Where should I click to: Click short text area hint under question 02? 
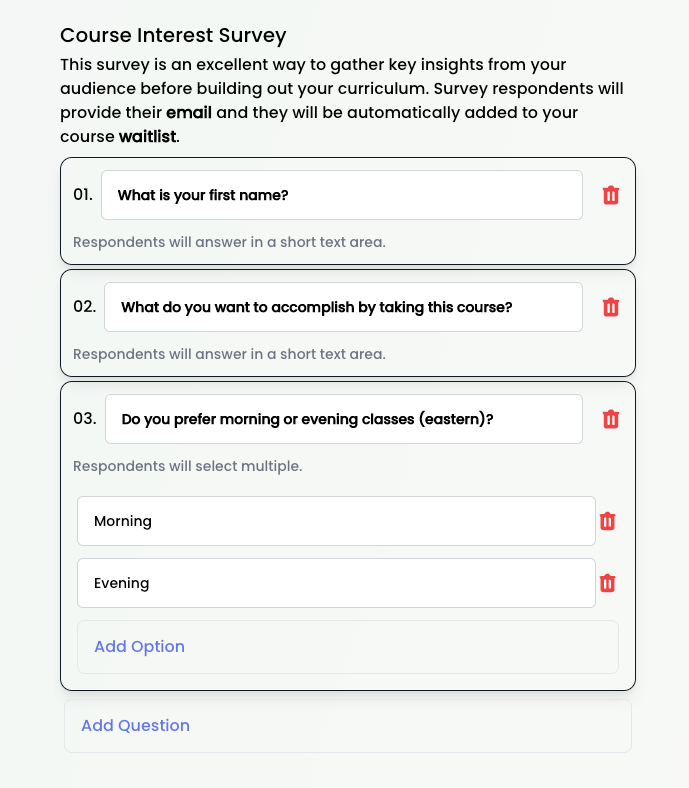pyautogui.click(x=229, y=354)
